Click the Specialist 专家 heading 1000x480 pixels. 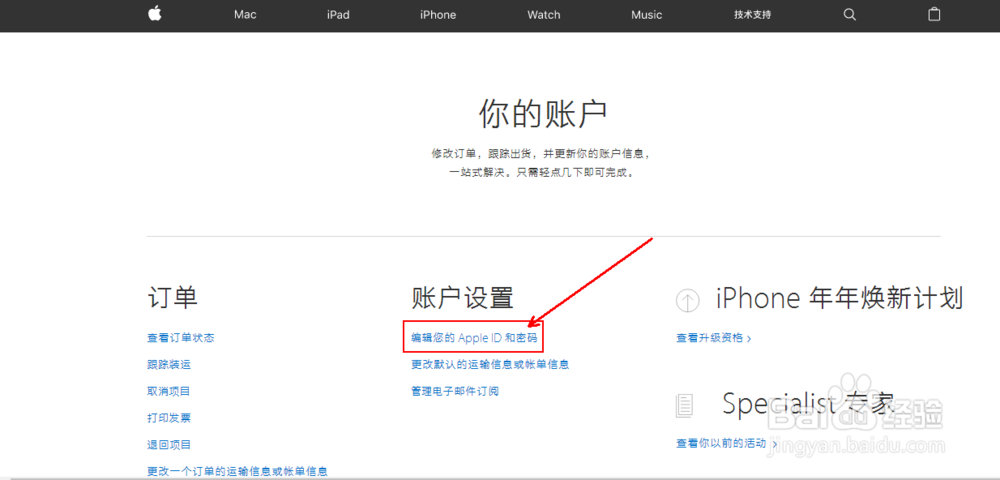point(809,402)
